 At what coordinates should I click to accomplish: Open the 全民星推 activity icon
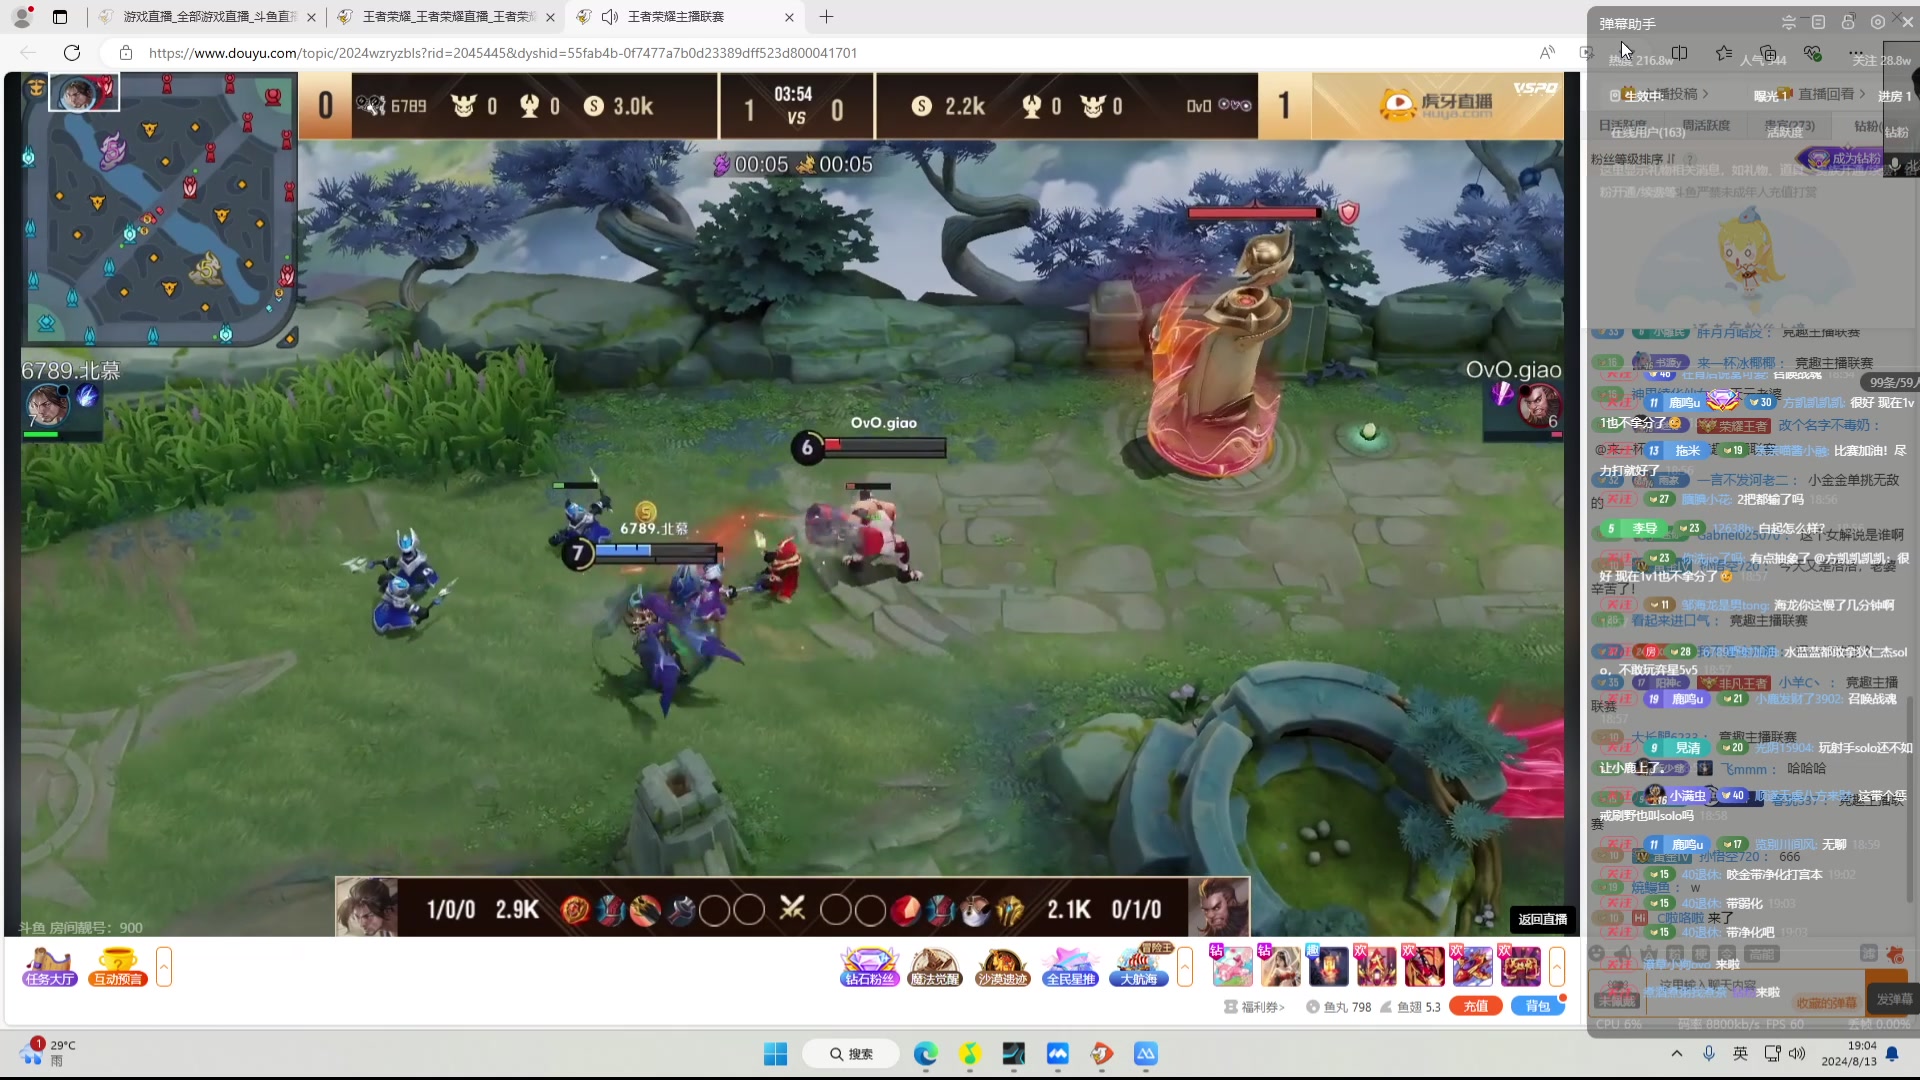pyautogui.click(x=1070, y=967)
